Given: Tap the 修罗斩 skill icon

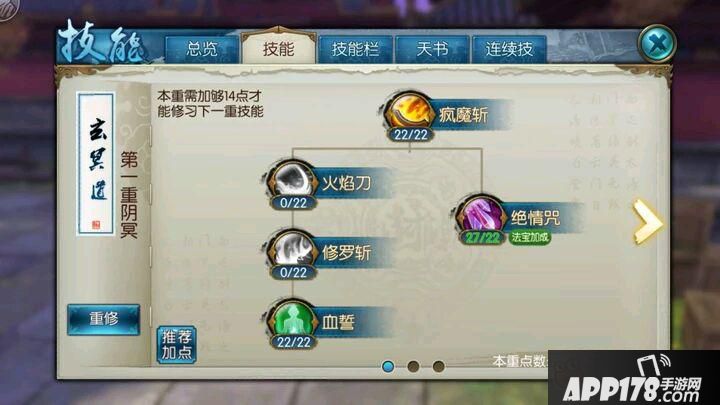Looking at the screenshot, I should tap(292, 250).
